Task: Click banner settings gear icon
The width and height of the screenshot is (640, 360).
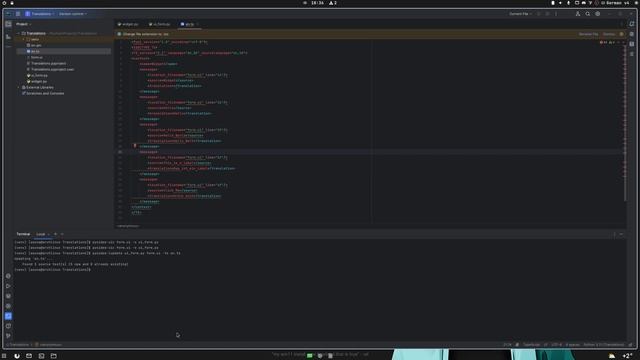Action: [x=622, y=34]
